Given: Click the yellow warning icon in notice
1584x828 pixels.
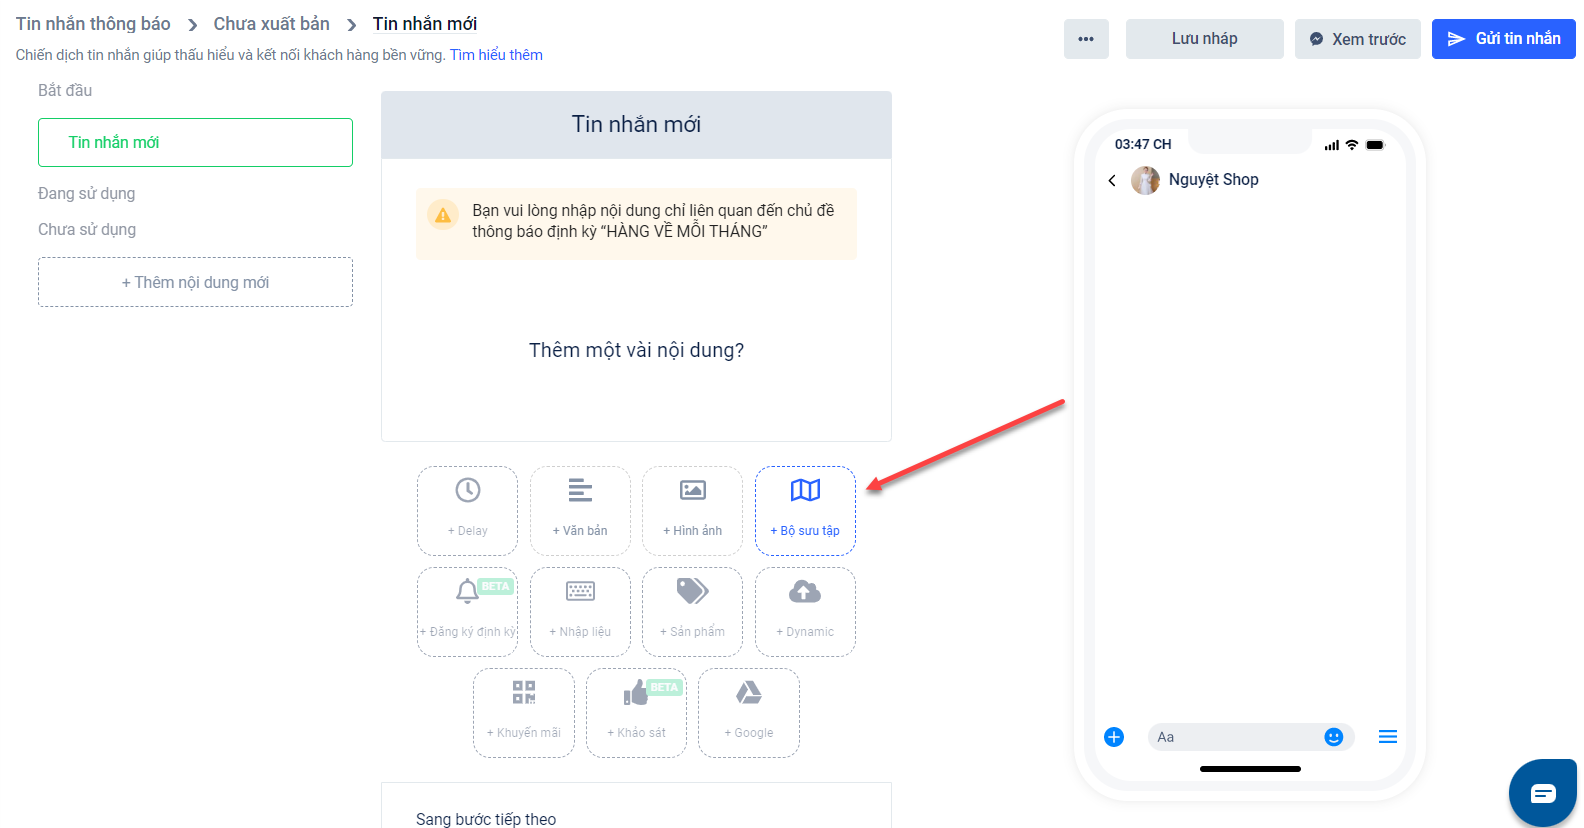Looking at the screenshot, I should point(443,215).
